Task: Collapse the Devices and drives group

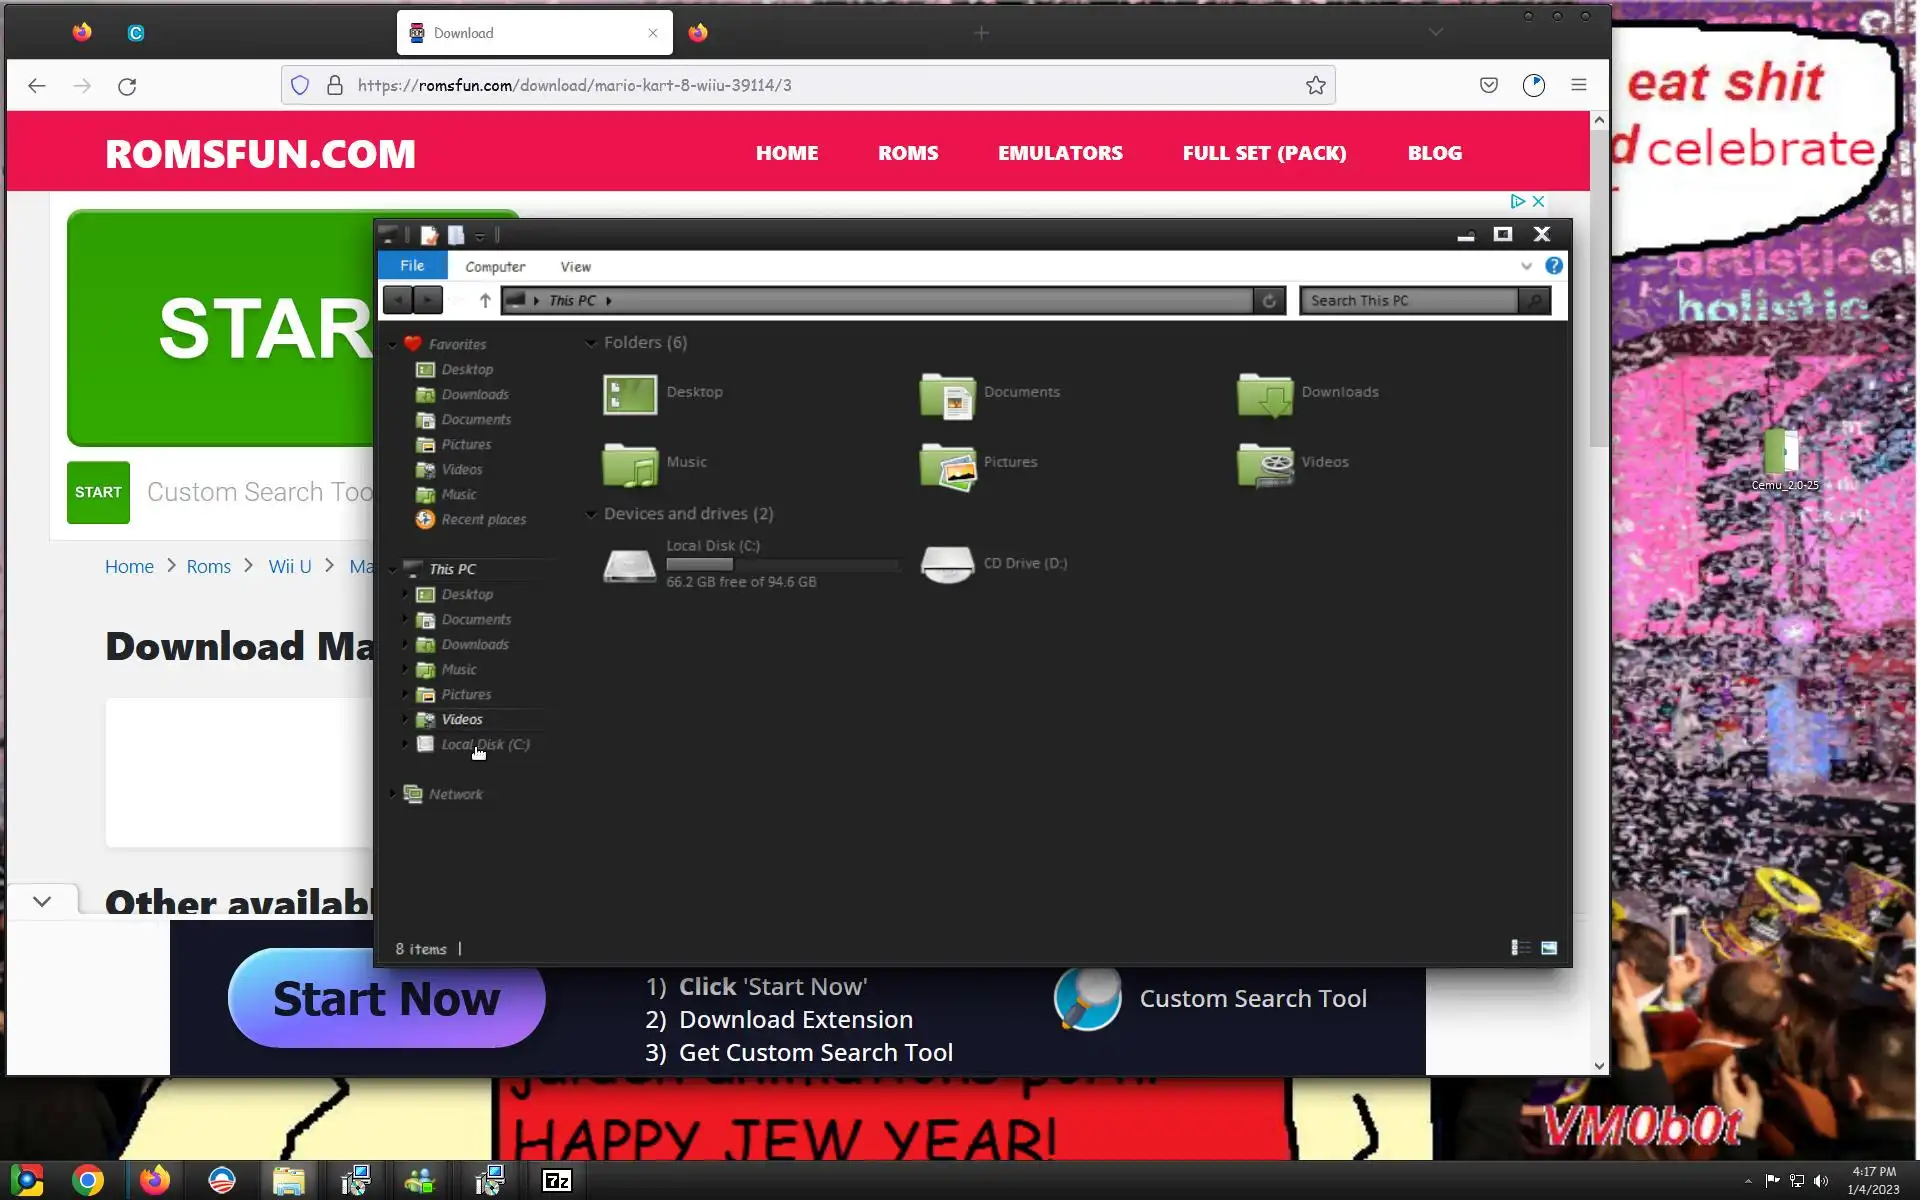Action: (591, 514)
